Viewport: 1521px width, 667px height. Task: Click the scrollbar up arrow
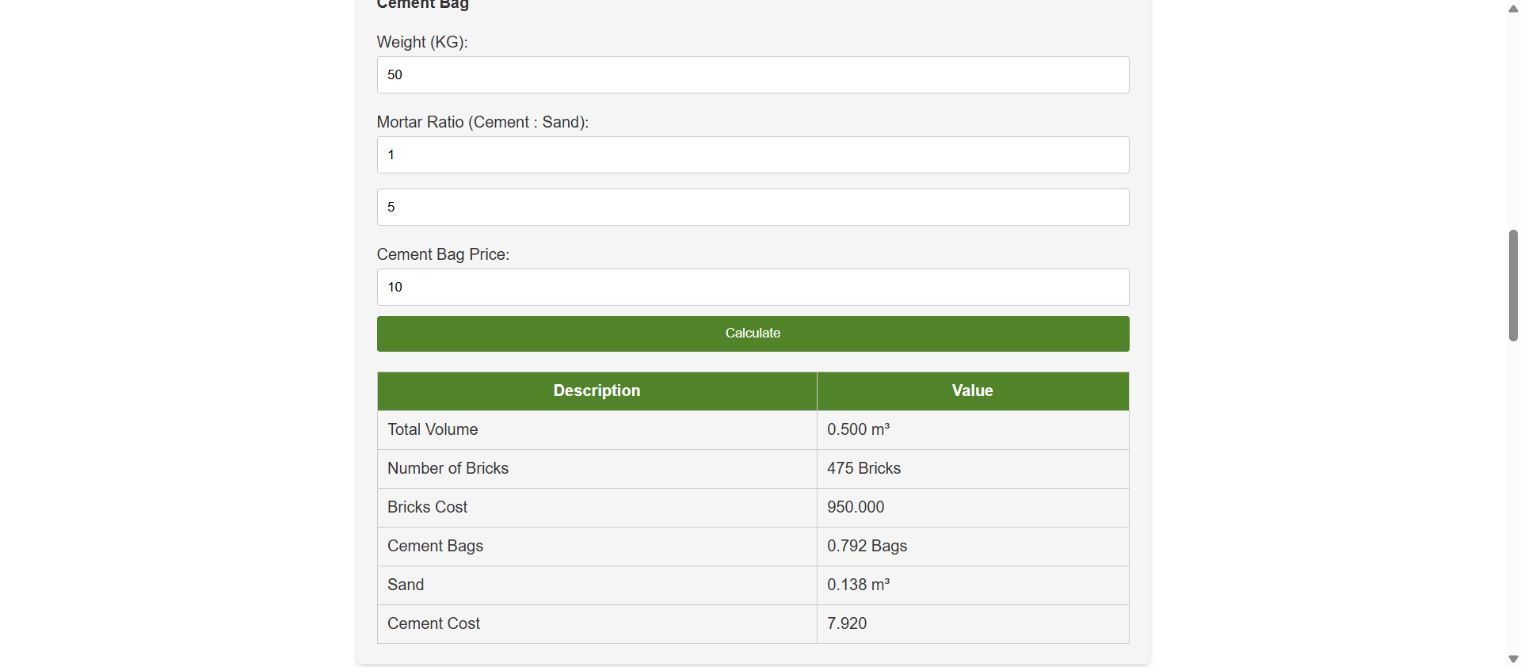[1513, 8]
